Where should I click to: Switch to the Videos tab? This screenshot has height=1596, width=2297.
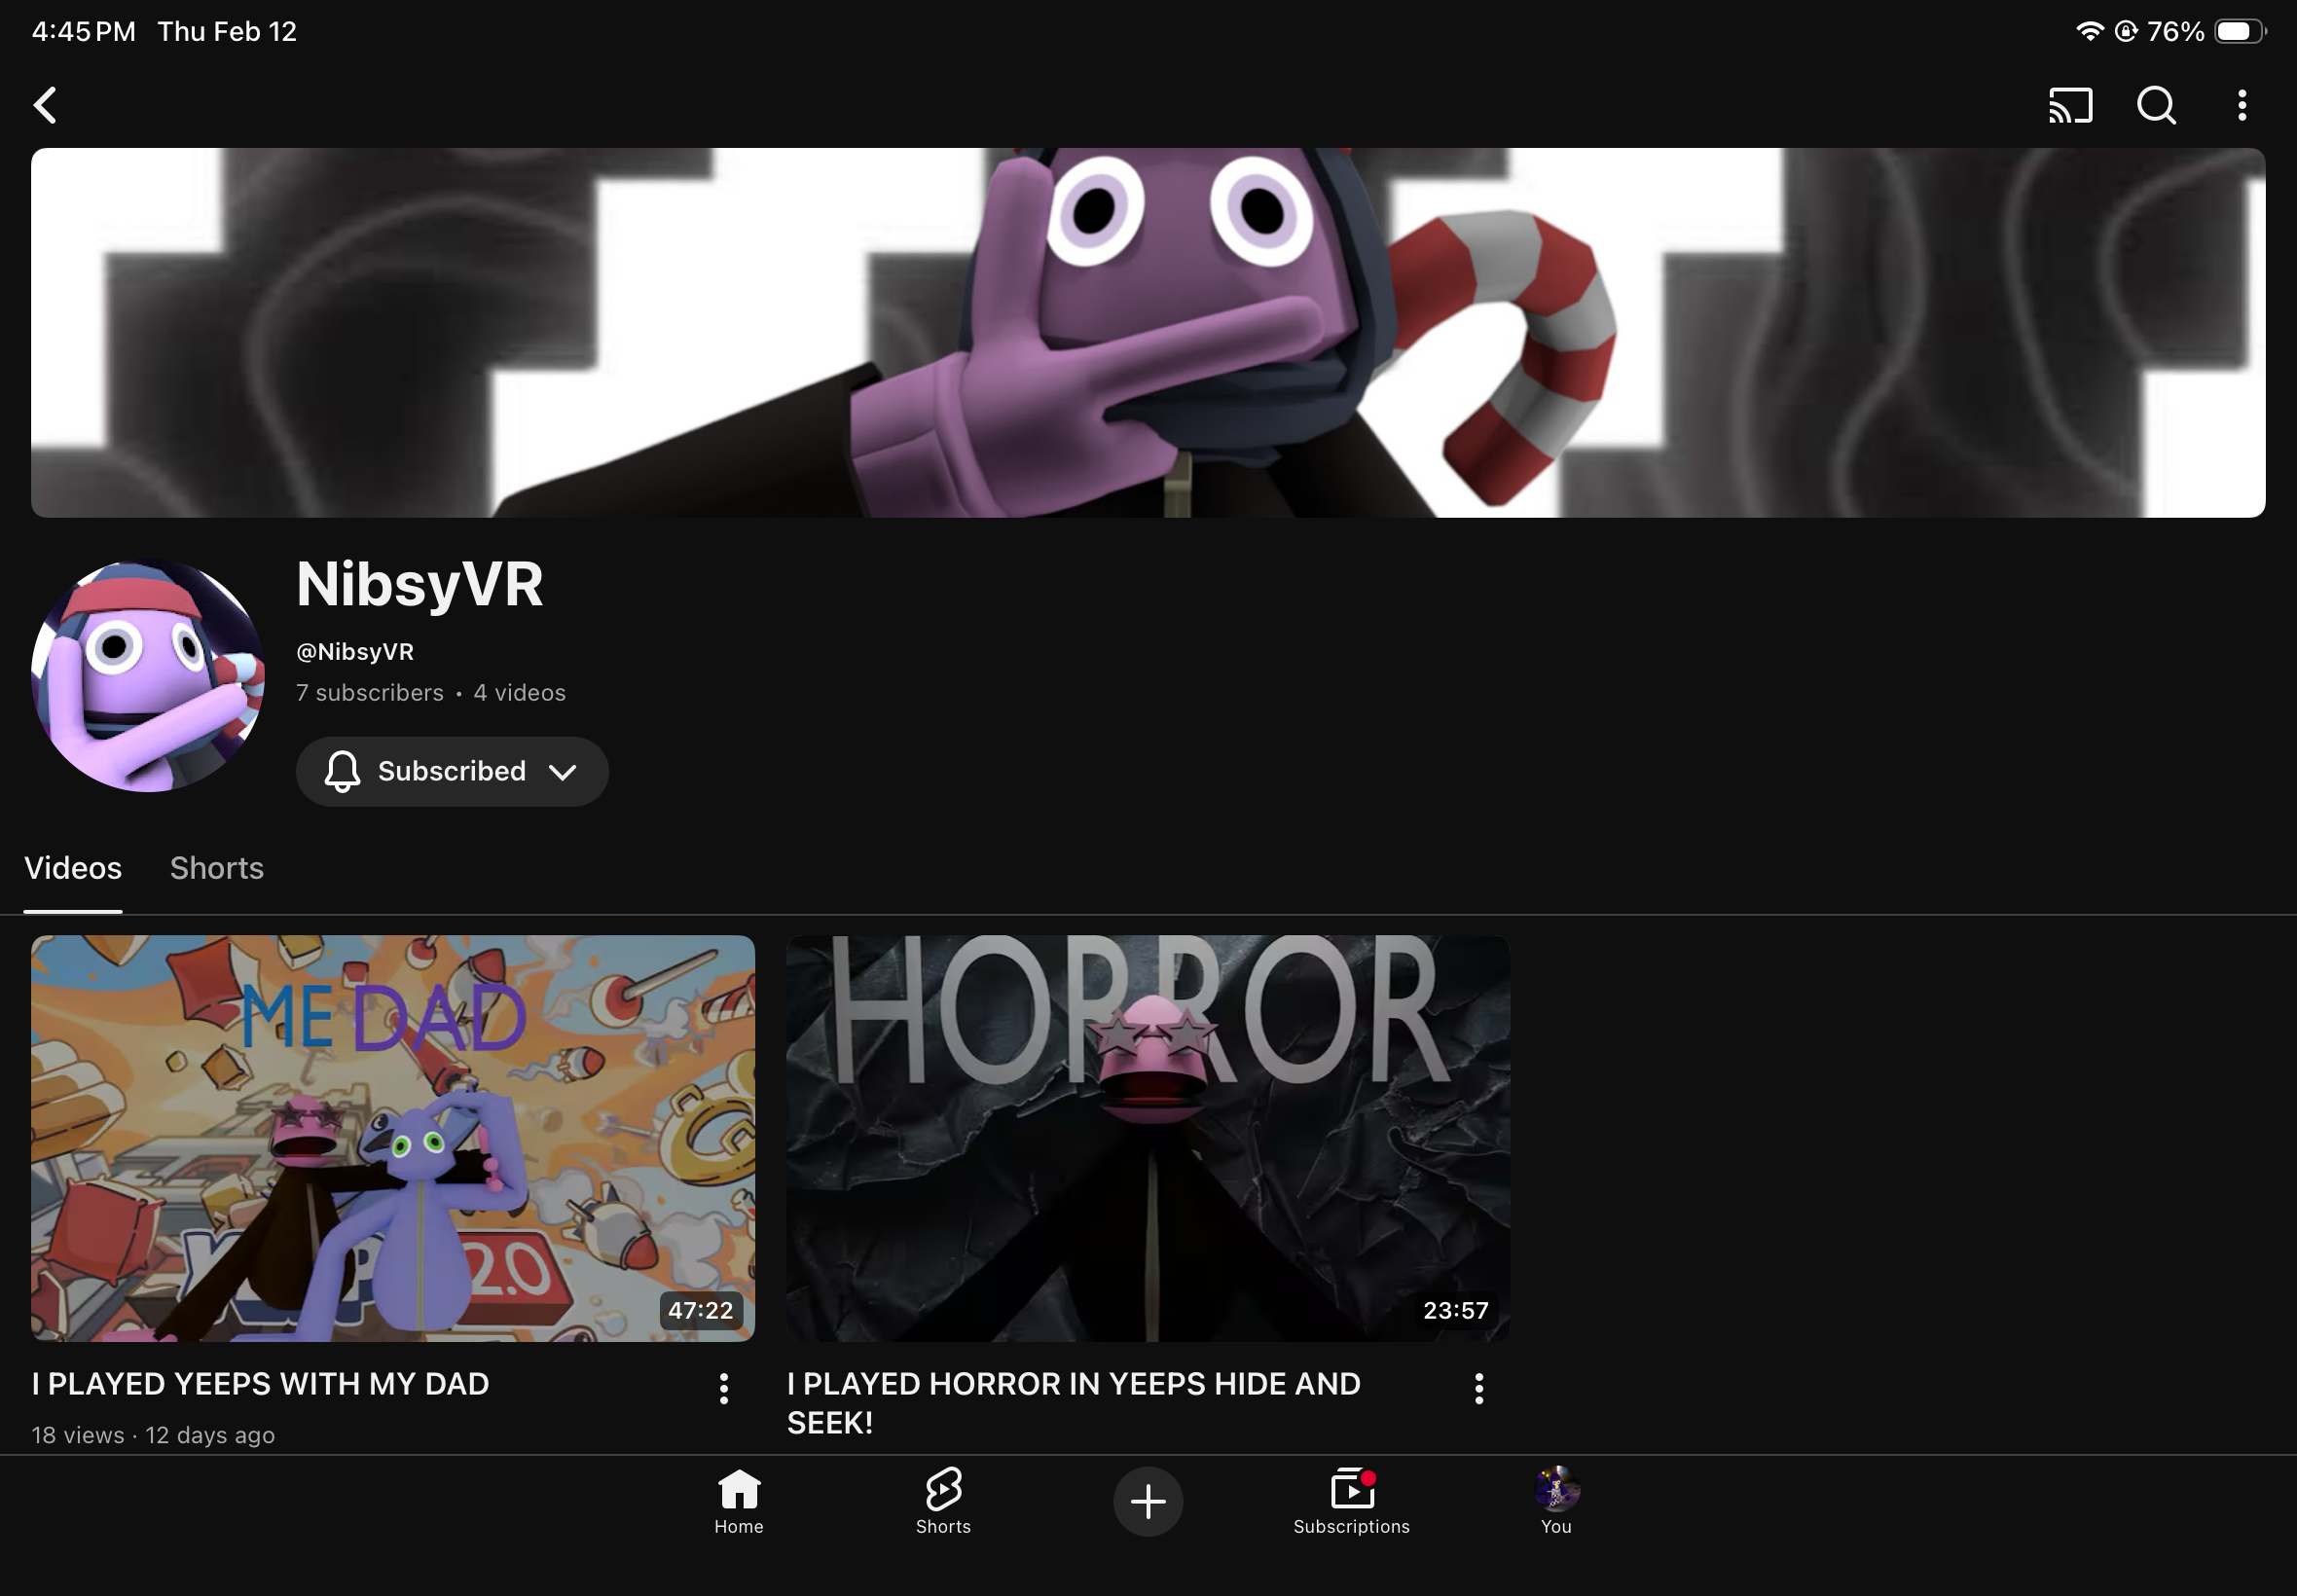coord(73,868)
